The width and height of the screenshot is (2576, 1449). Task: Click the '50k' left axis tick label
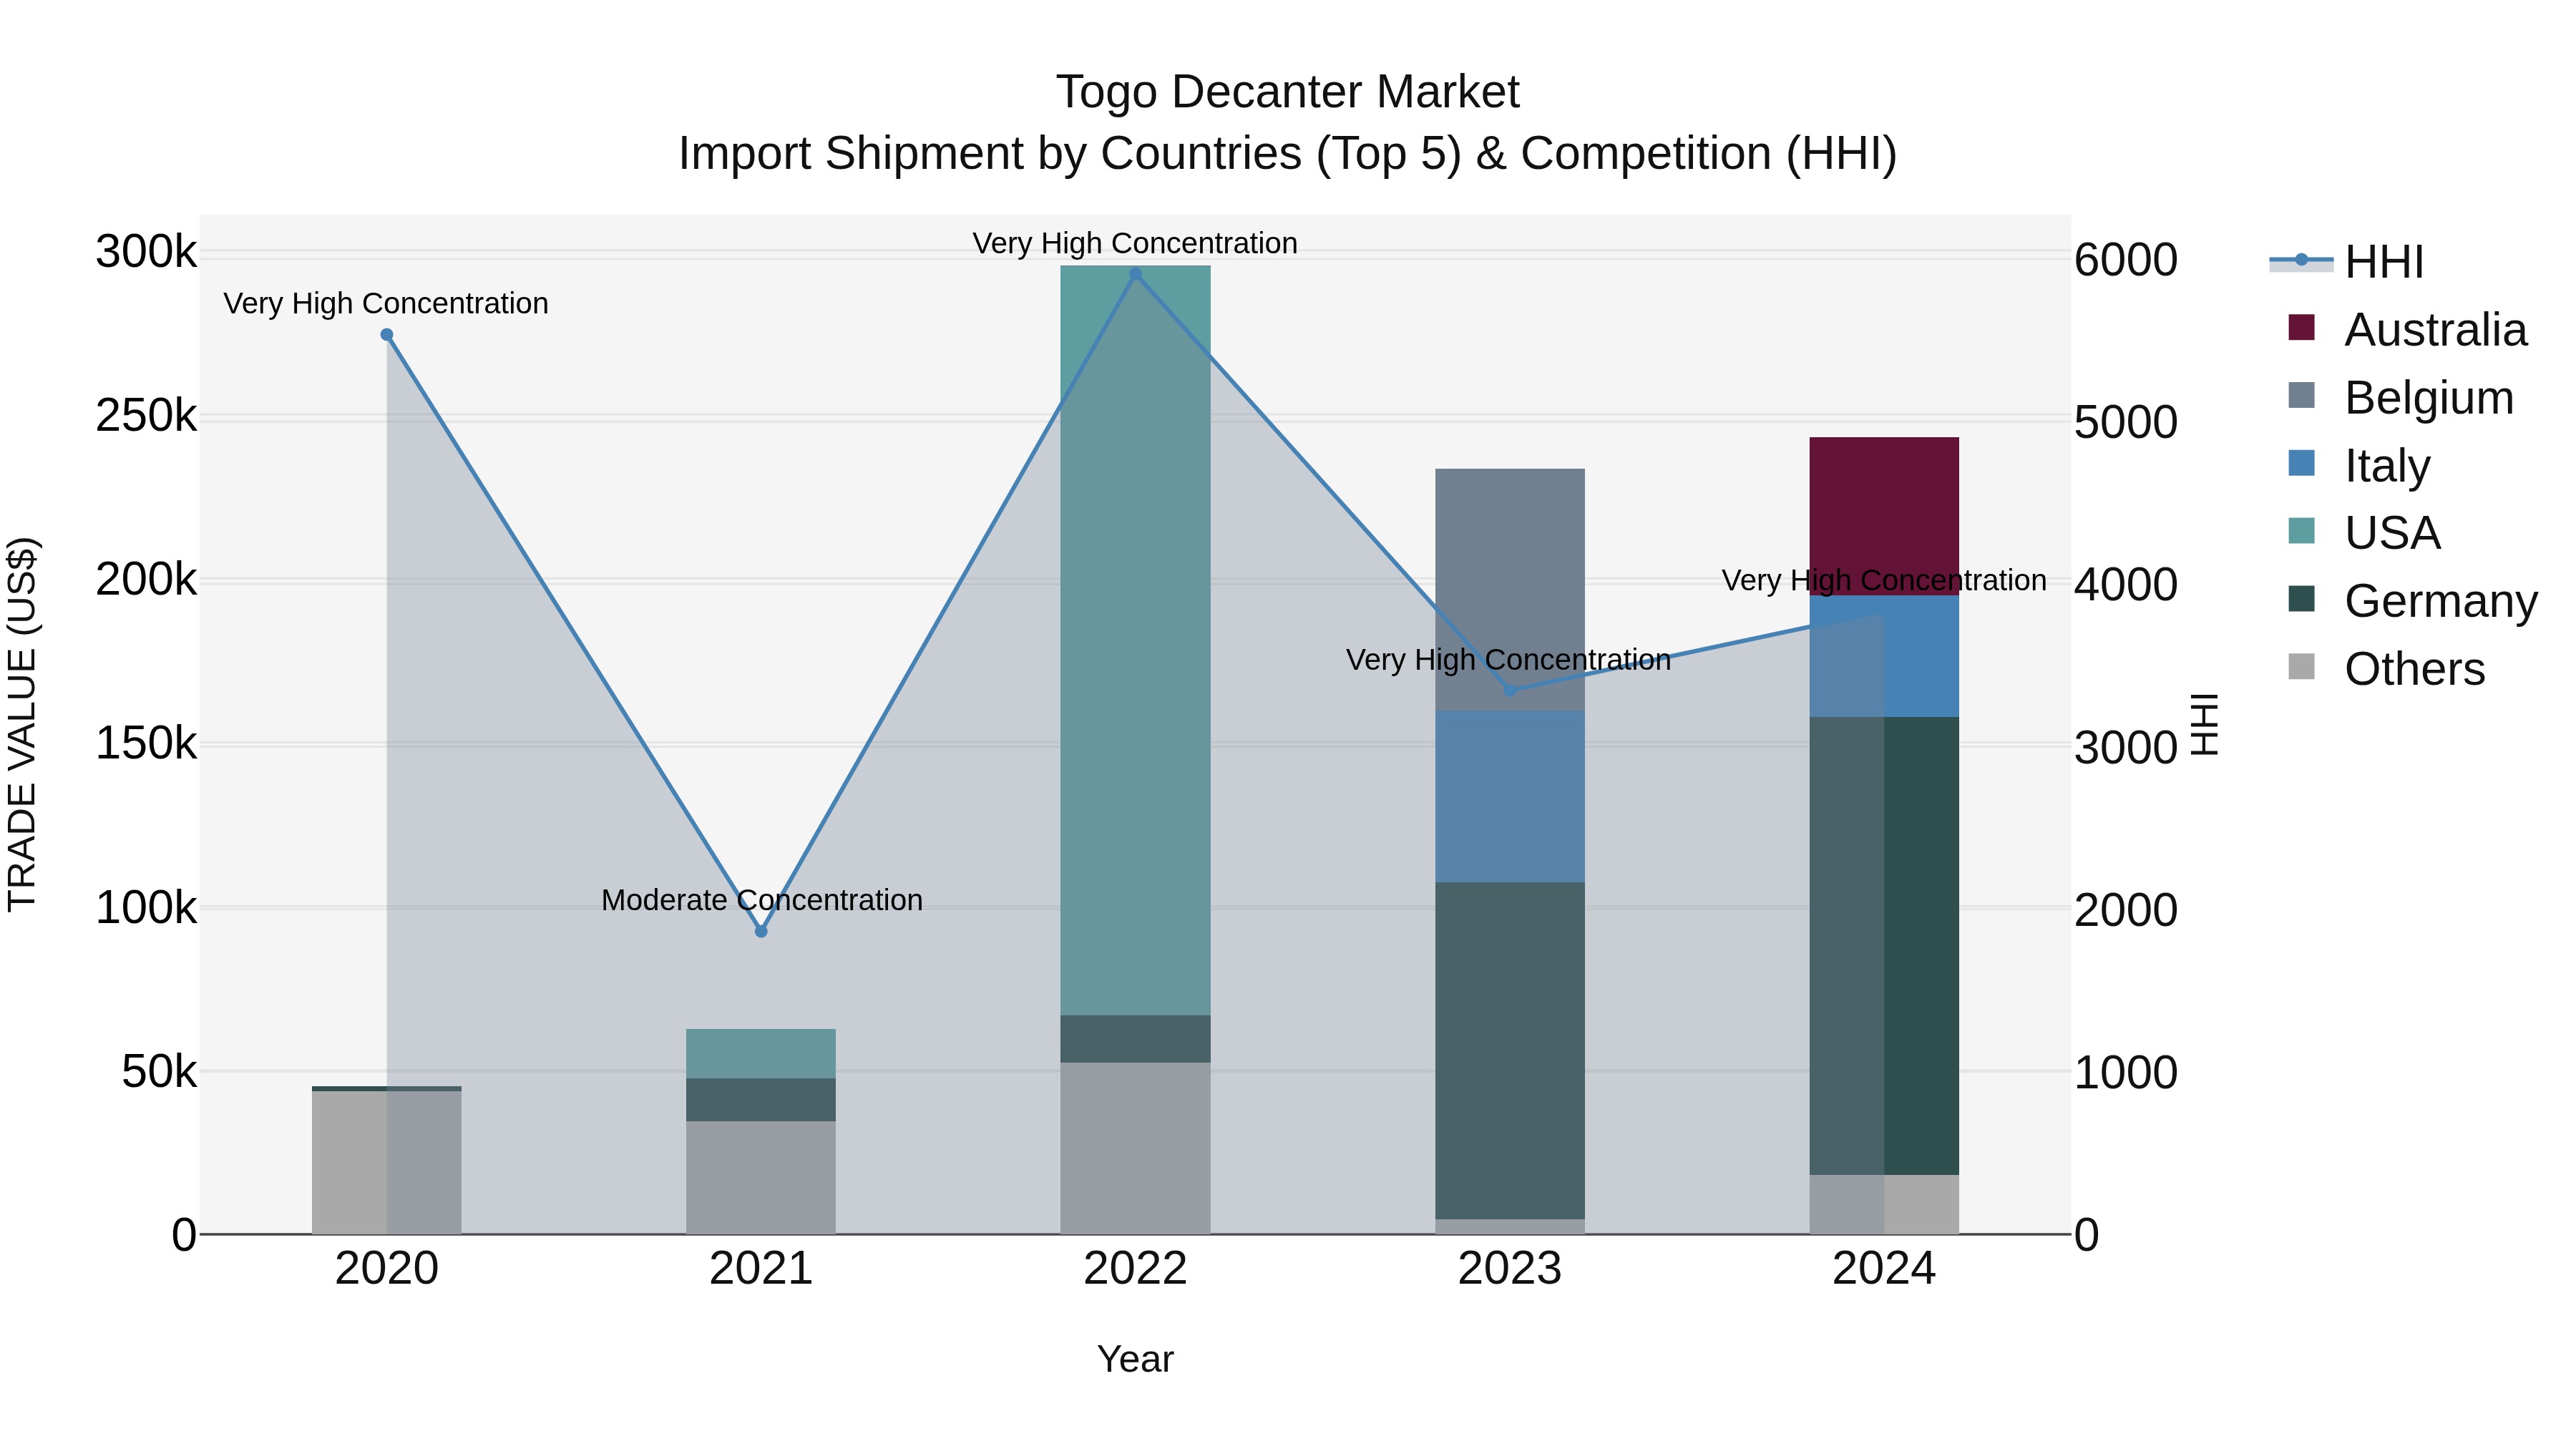159,1072
